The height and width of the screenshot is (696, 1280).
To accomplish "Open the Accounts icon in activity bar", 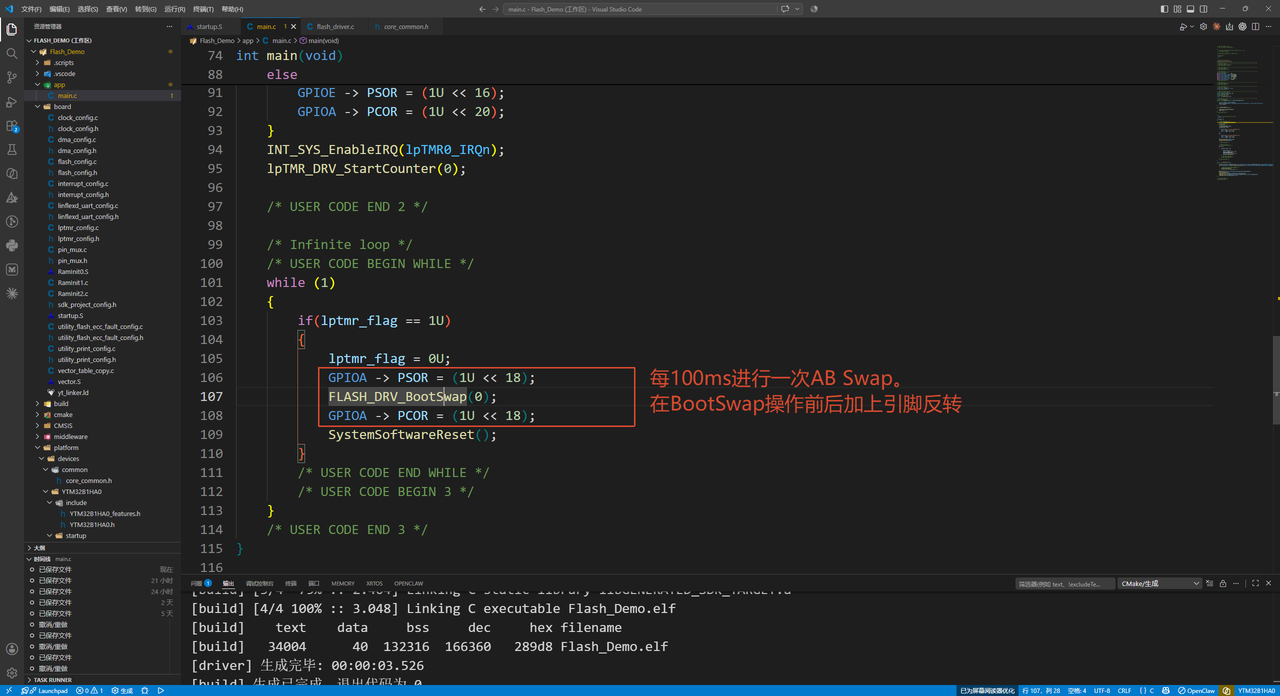I will (12, 649).
